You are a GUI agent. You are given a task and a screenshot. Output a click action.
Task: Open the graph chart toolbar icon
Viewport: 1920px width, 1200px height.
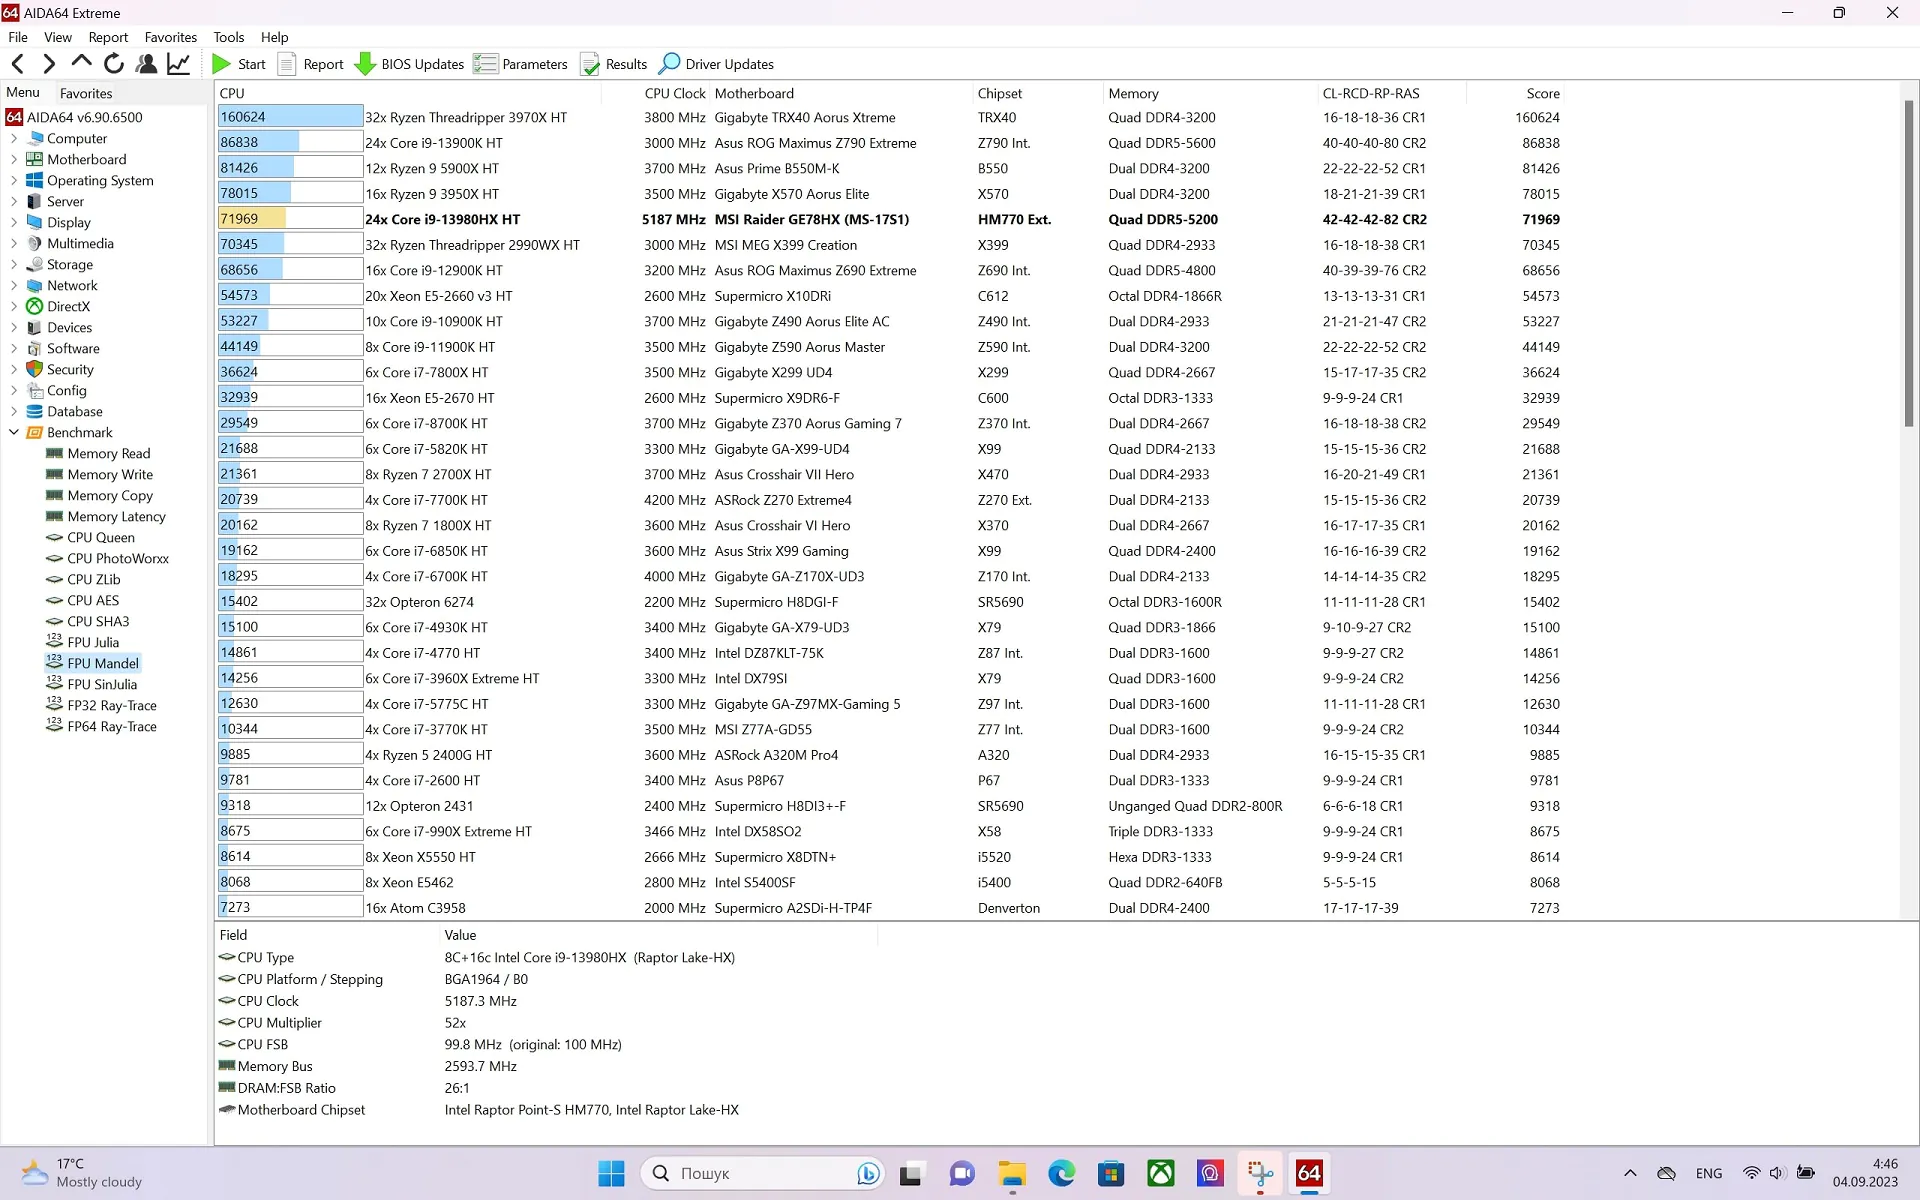(x=178, y=64)
